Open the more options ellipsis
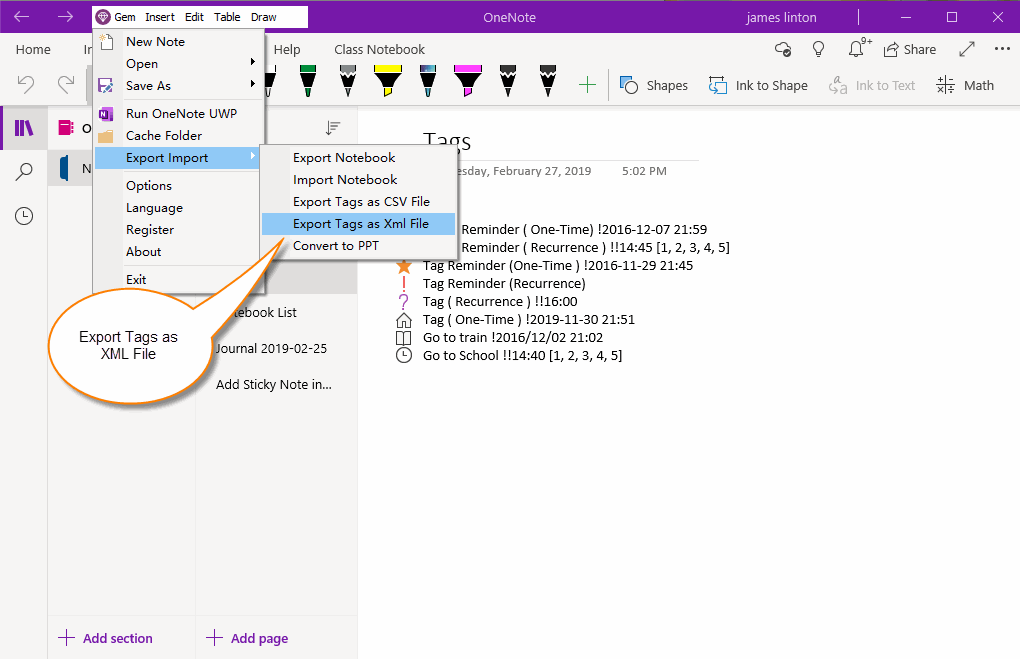 (1002, 49)
